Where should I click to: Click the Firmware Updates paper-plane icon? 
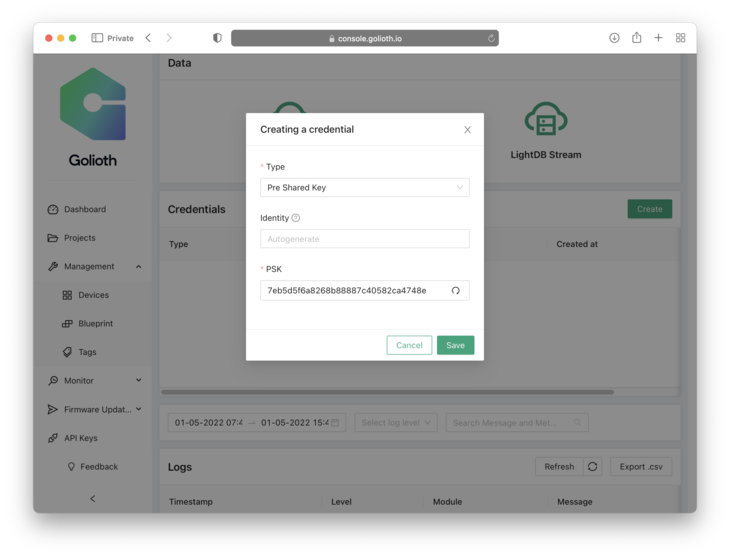[53, 409]
